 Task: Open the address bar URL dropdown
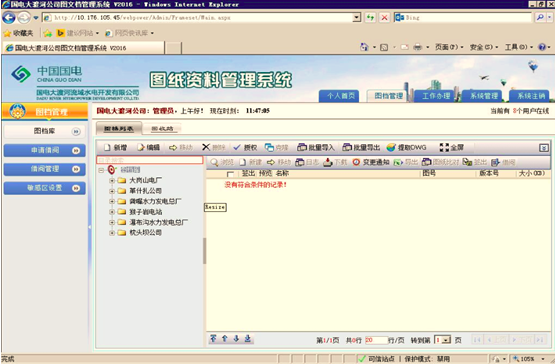click(357, 17)
